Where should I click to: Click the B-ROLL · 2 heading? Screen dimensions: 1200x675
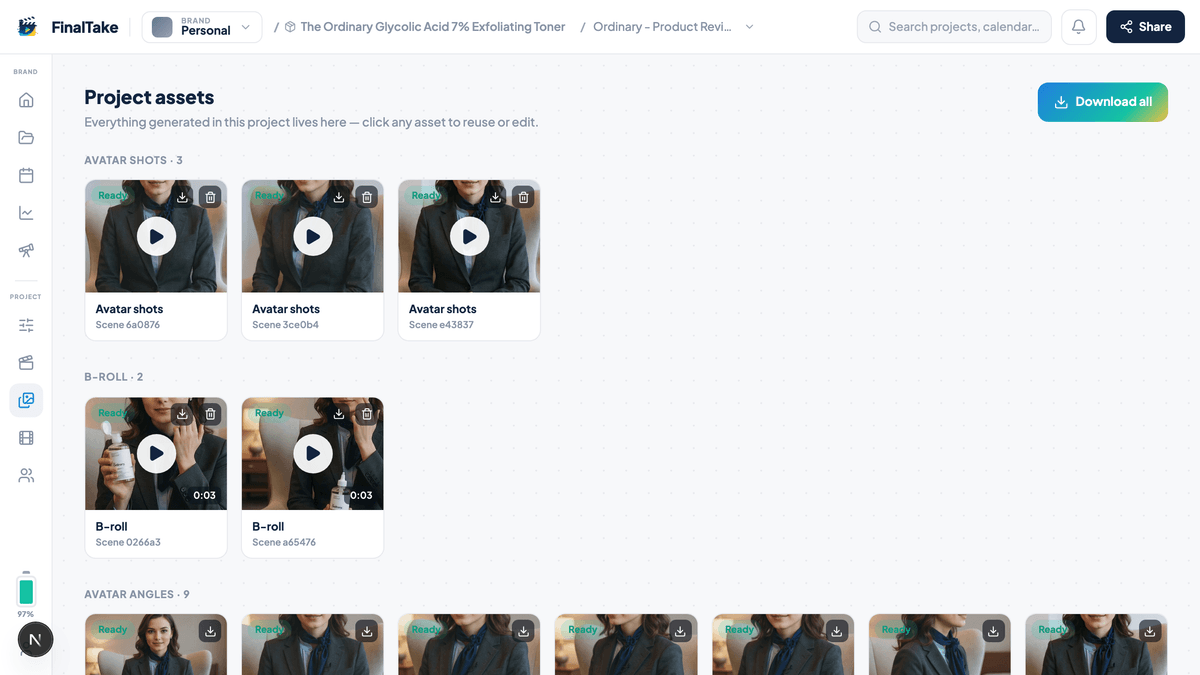(113, 377)
